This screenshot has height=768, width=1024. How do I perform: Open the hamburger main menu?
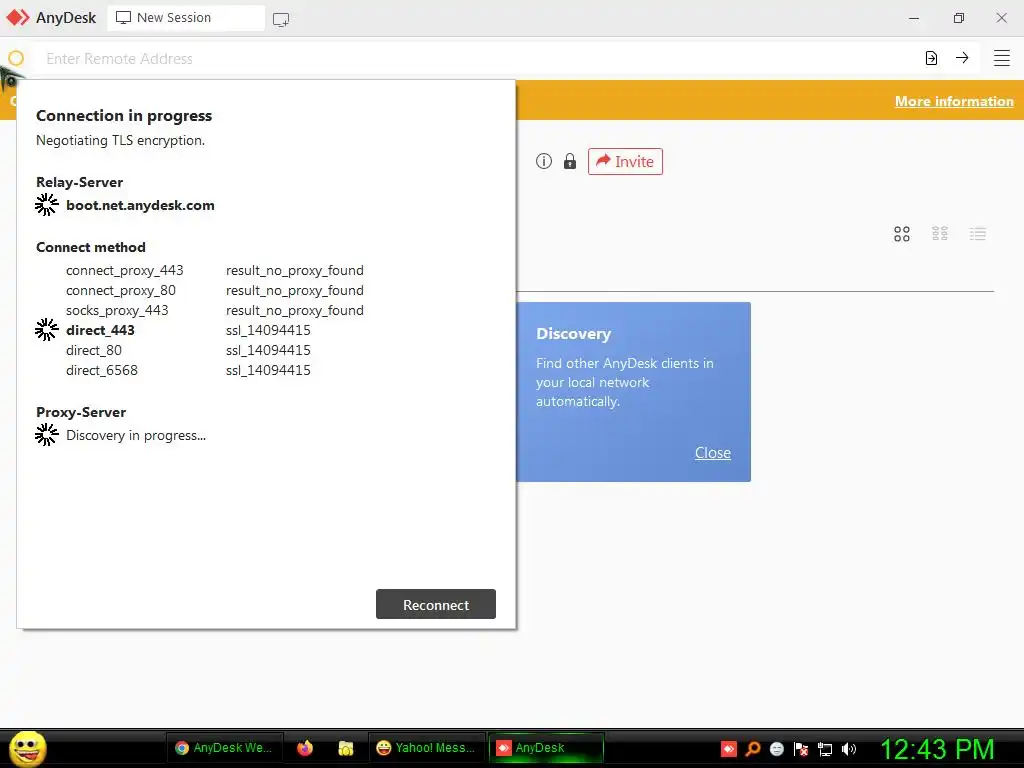(1002, 58)
